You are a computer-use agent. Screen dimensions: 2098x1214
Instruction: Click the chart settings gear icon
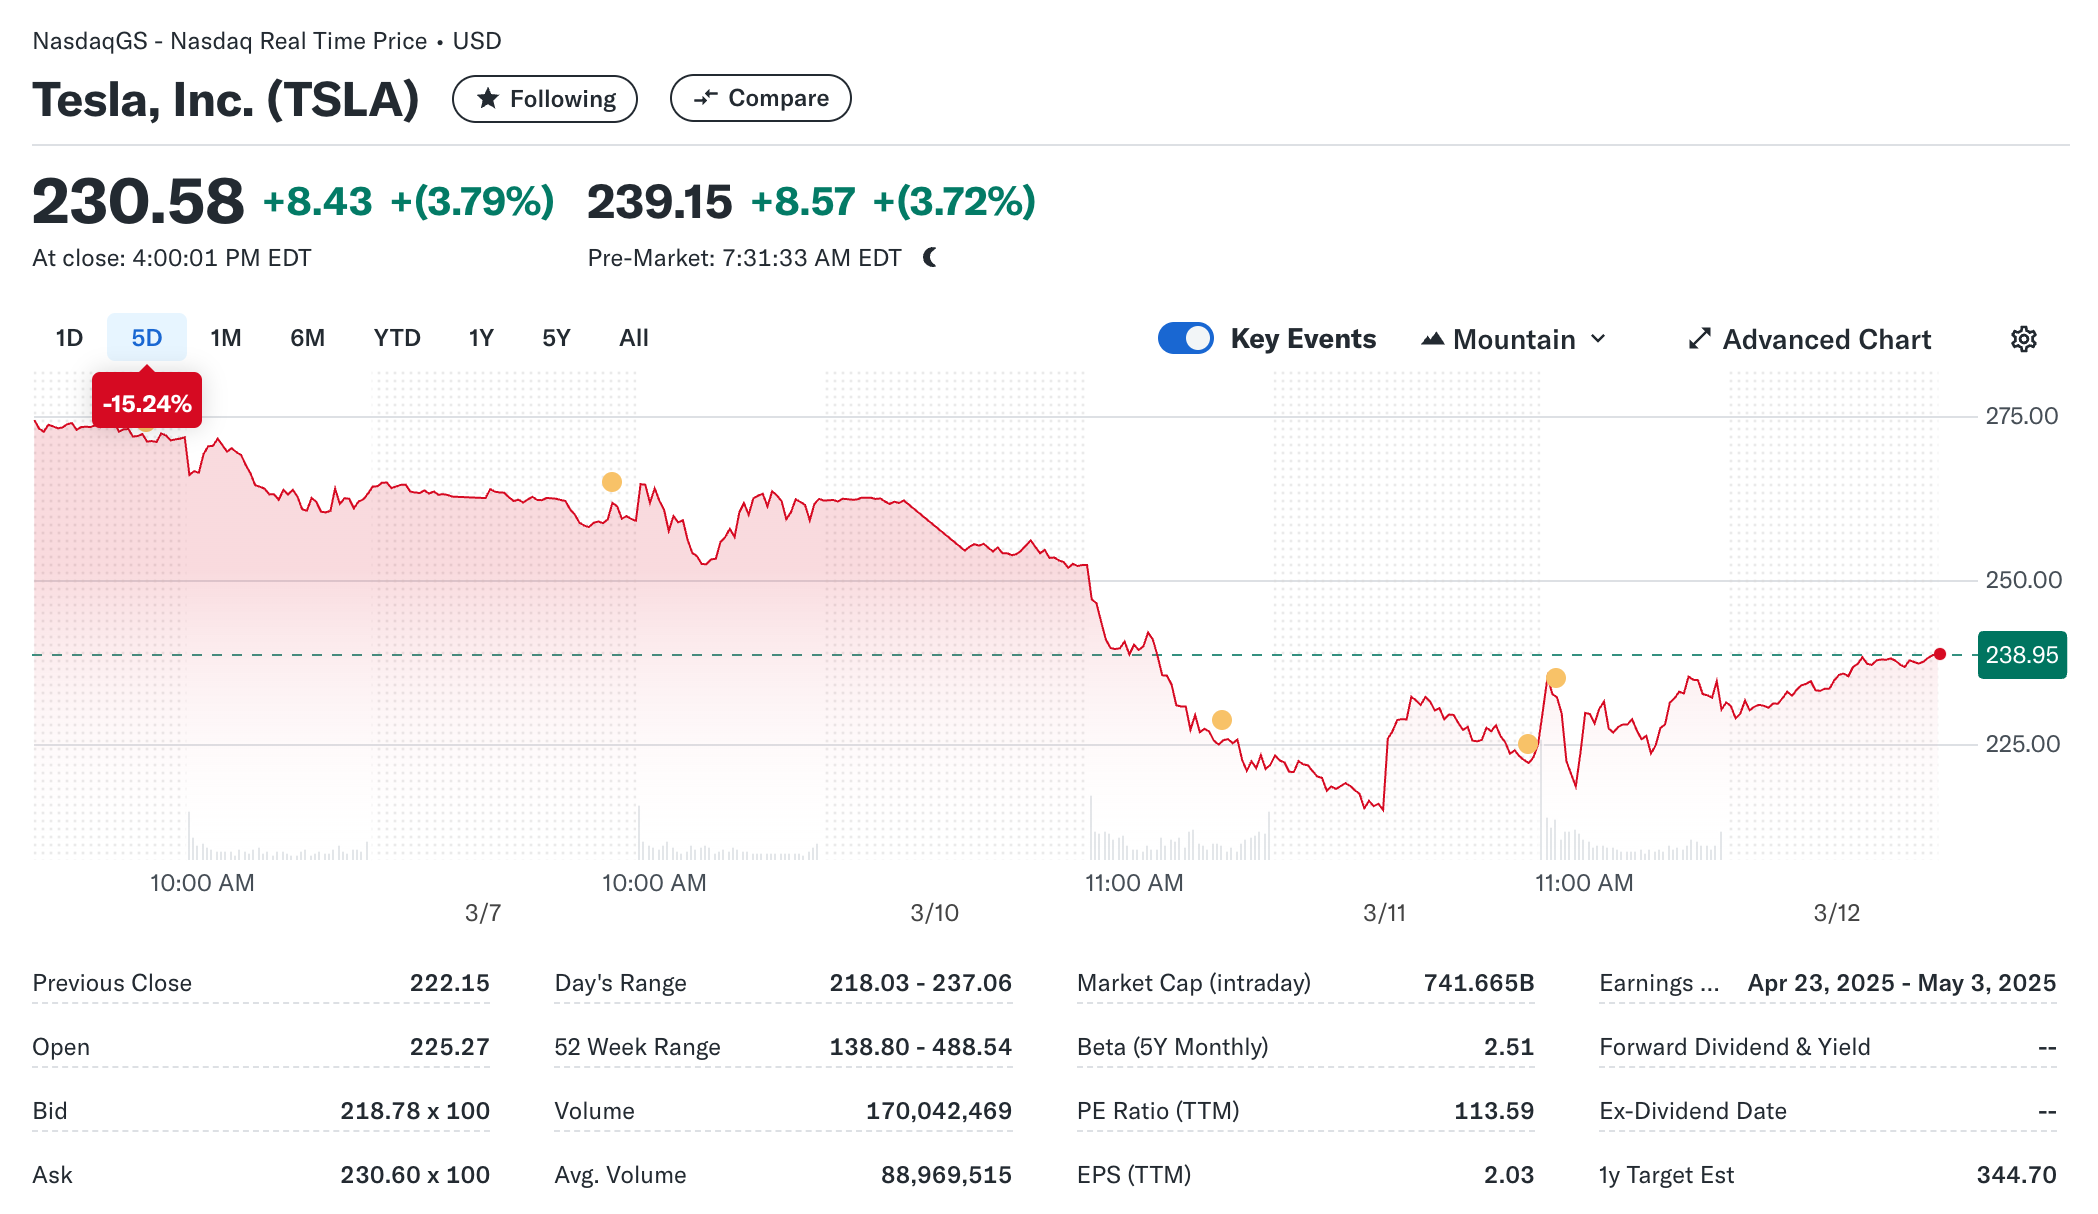[x=2023, y=339]
